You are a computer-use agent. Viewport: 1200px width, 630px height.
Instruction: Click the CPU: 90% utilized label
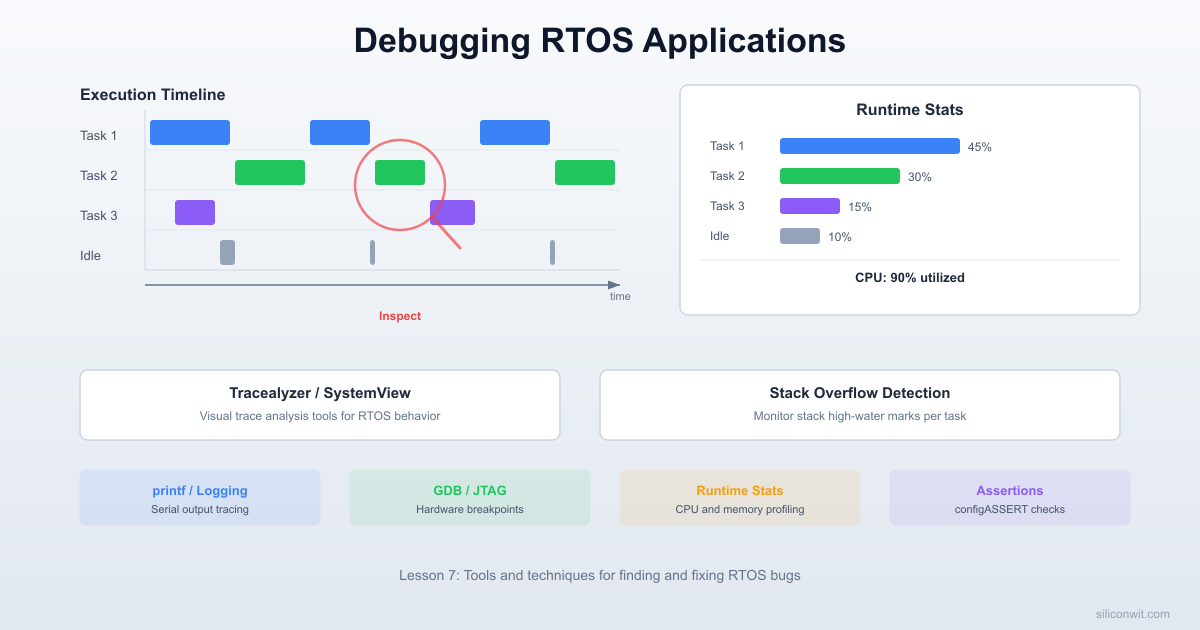910,277
